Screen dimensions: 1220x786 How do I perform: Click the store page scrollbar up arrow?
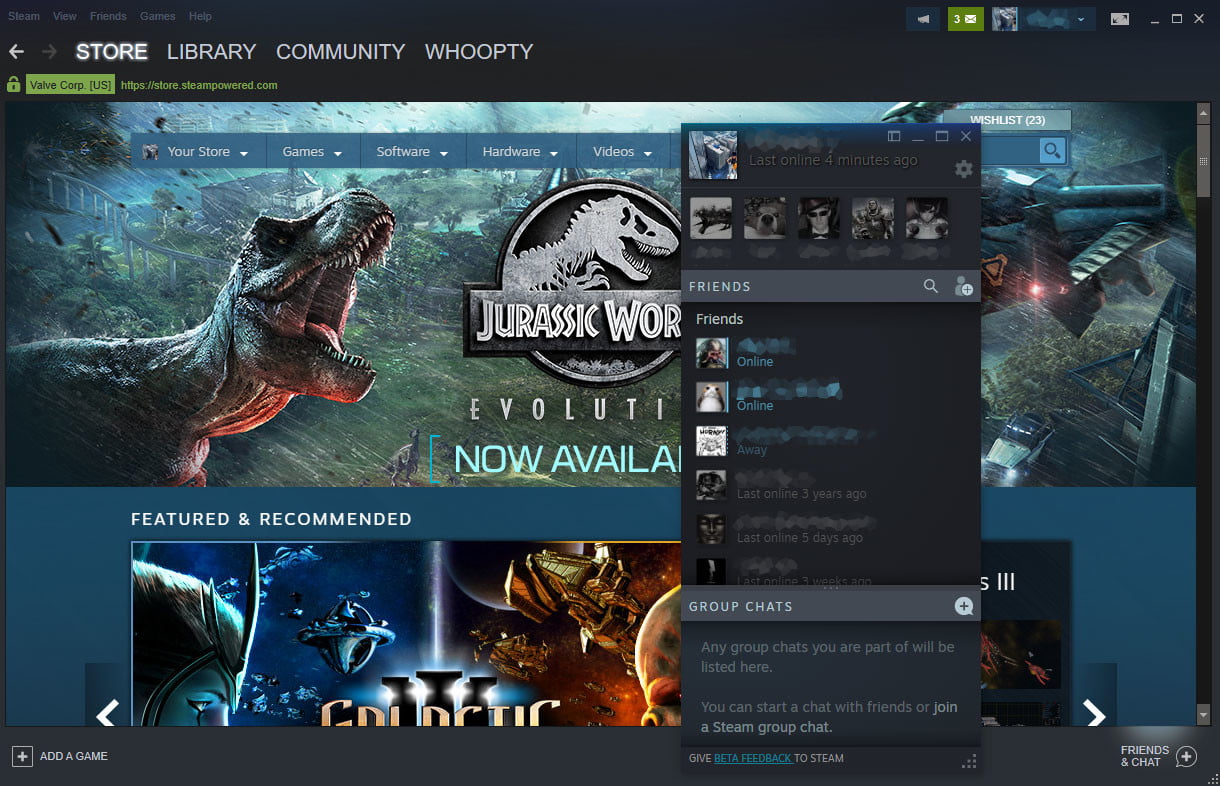tap(1203, 111)
